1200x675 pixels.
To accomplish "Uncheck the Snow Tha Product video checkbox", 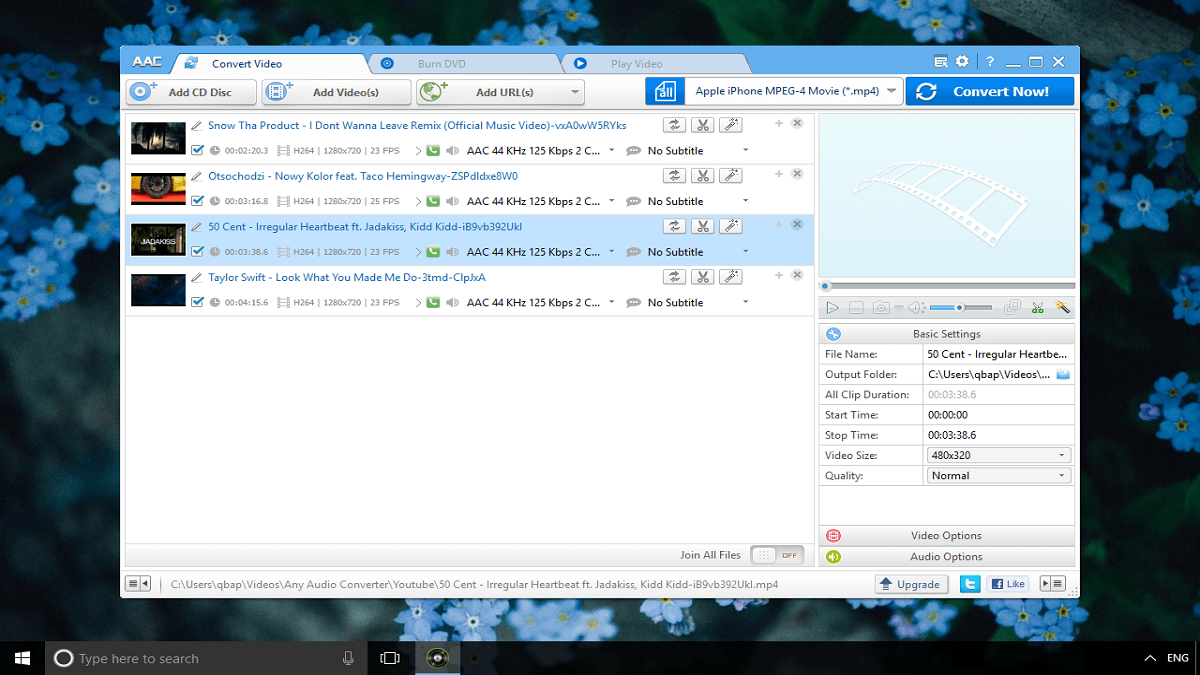I will pyautogui.click(x=197, y=150).
